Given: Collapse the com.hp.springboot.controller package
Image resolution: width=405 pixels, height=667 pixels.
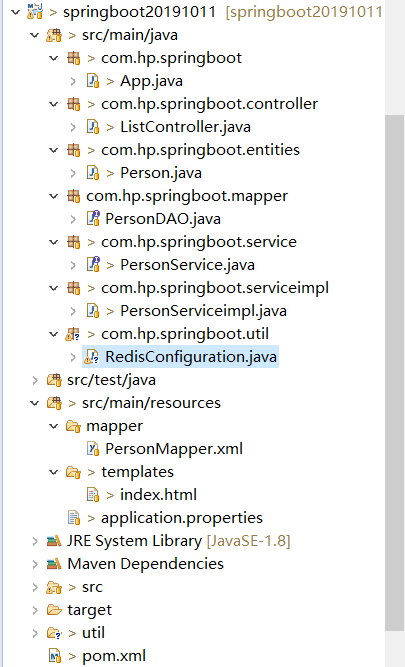Looking at the screenshot, I should click(x=54, y=104).
